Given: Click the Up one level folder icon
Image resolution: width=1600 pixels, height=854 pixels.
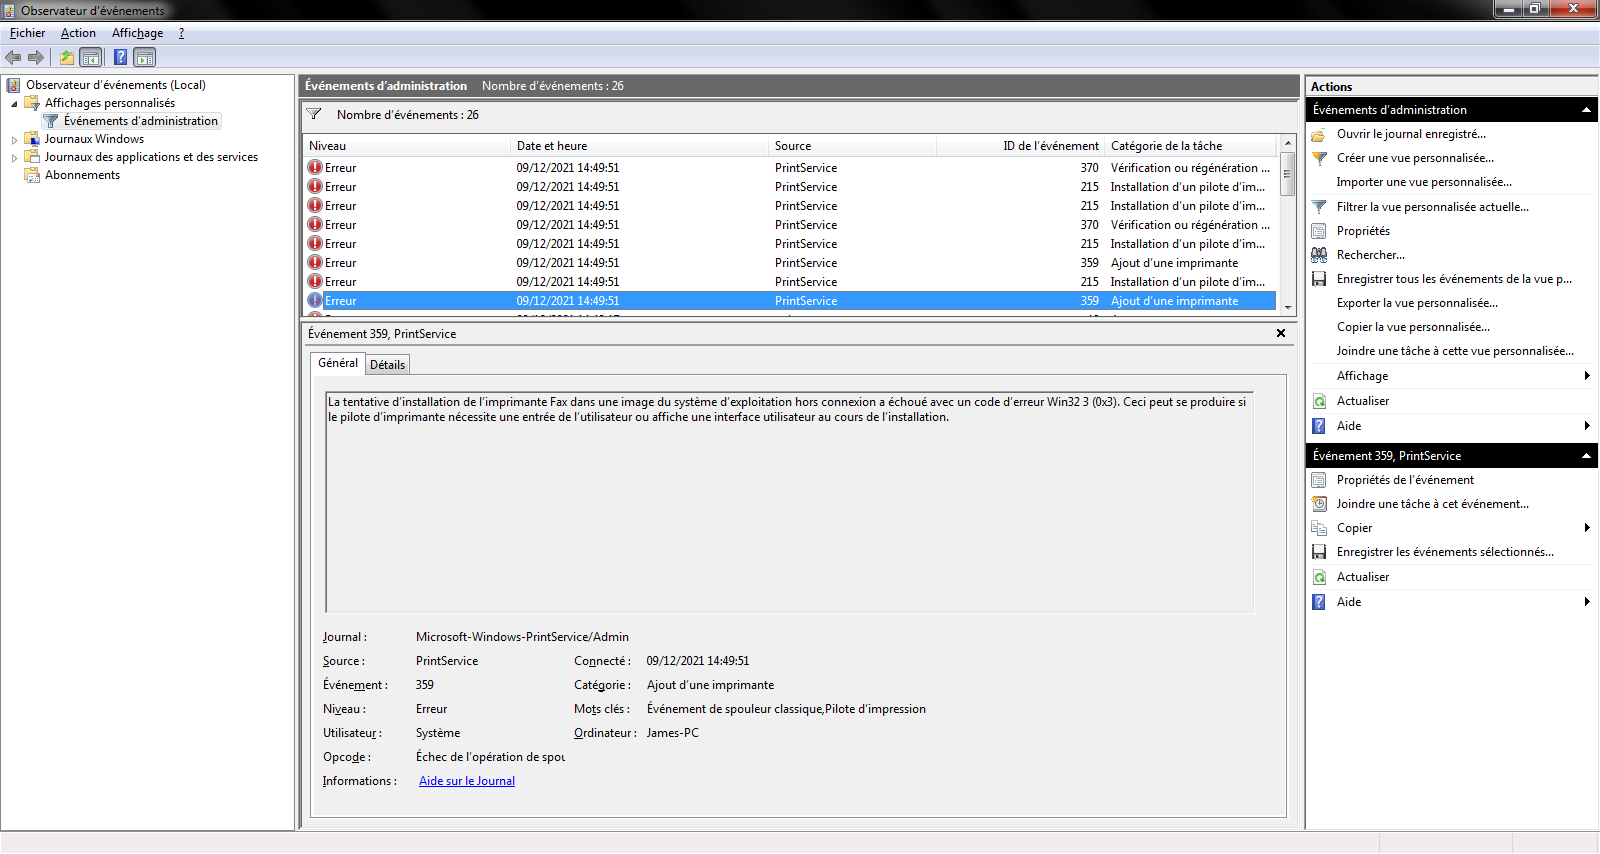Looking at the screenshot, I should pos(66,57).
